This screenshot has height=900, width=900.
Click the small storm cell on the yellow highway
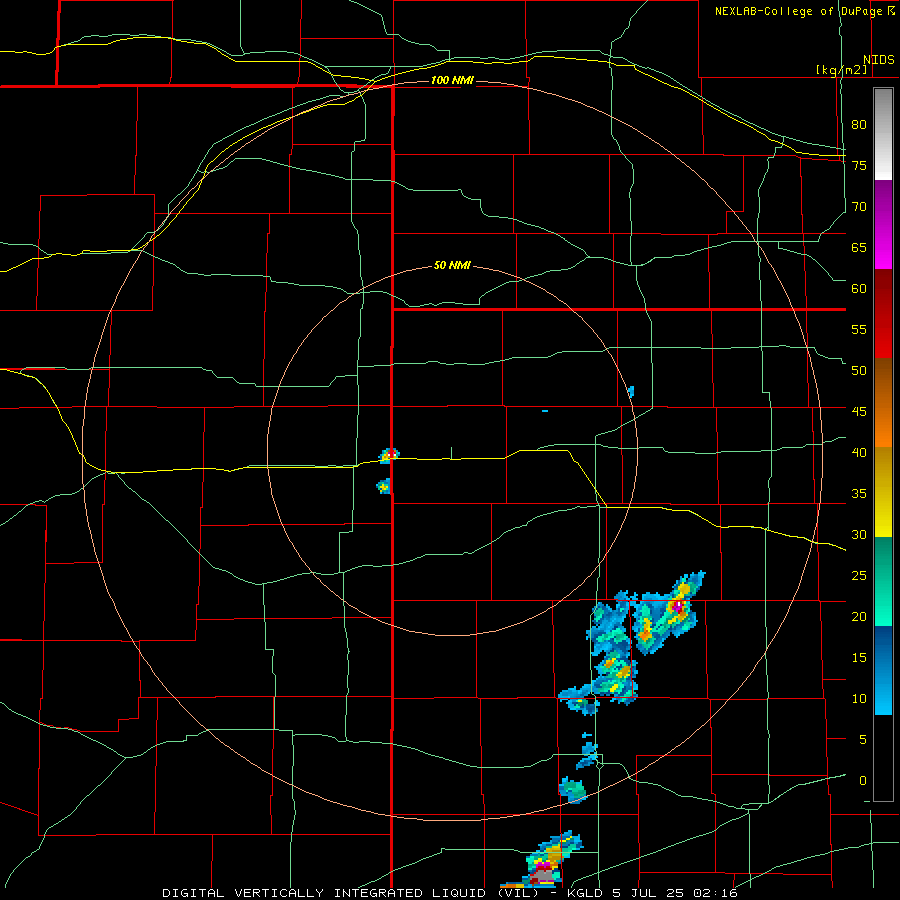click(x=389, y=456)
